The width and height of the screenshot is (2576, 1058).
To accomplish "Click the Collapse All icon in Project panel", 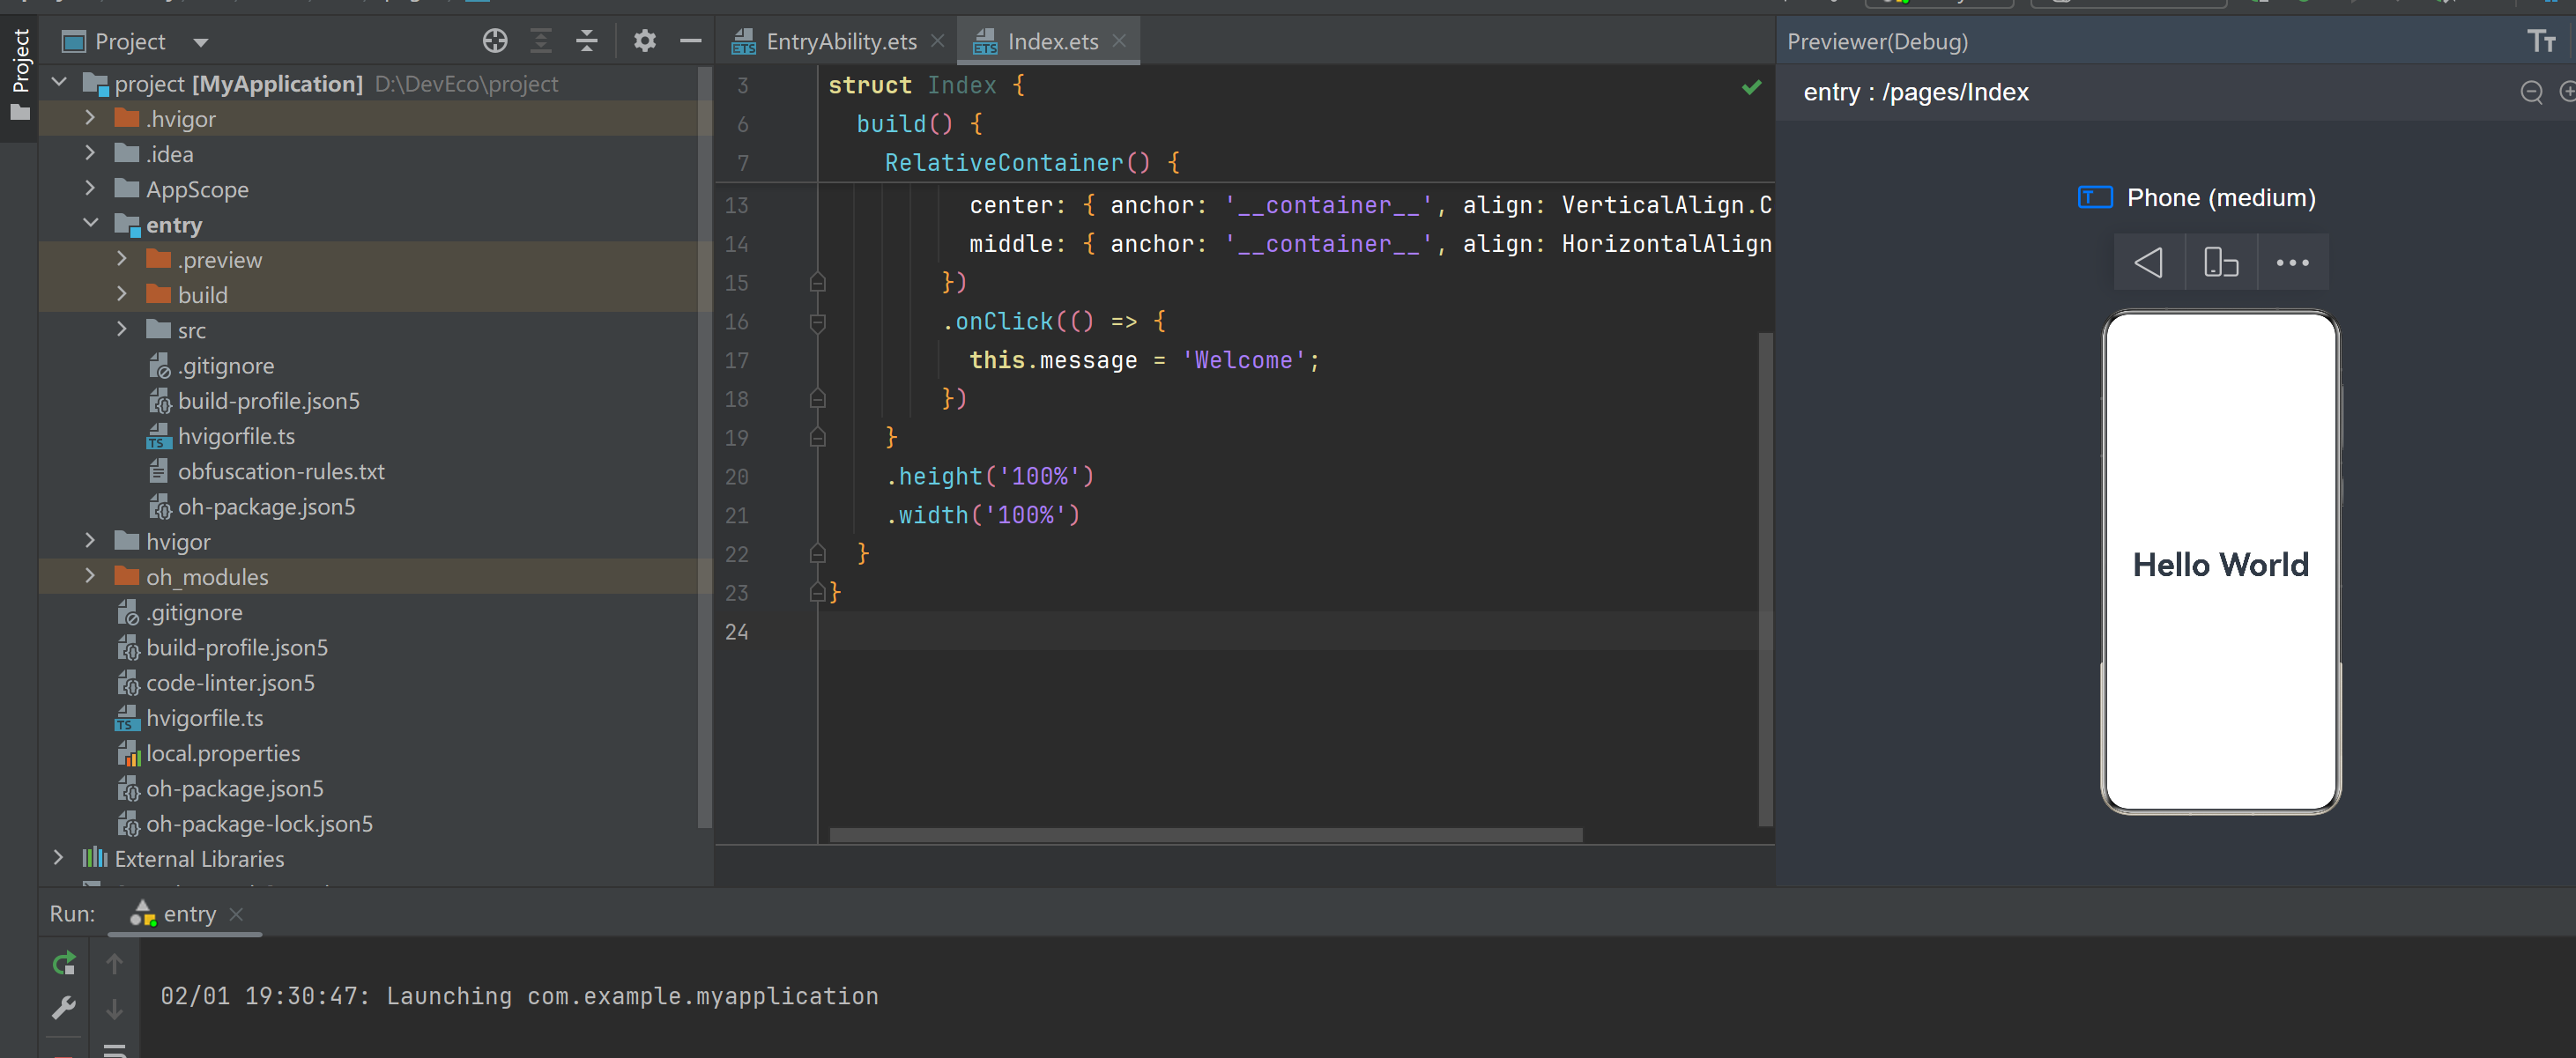I will [x=587, y=41].
